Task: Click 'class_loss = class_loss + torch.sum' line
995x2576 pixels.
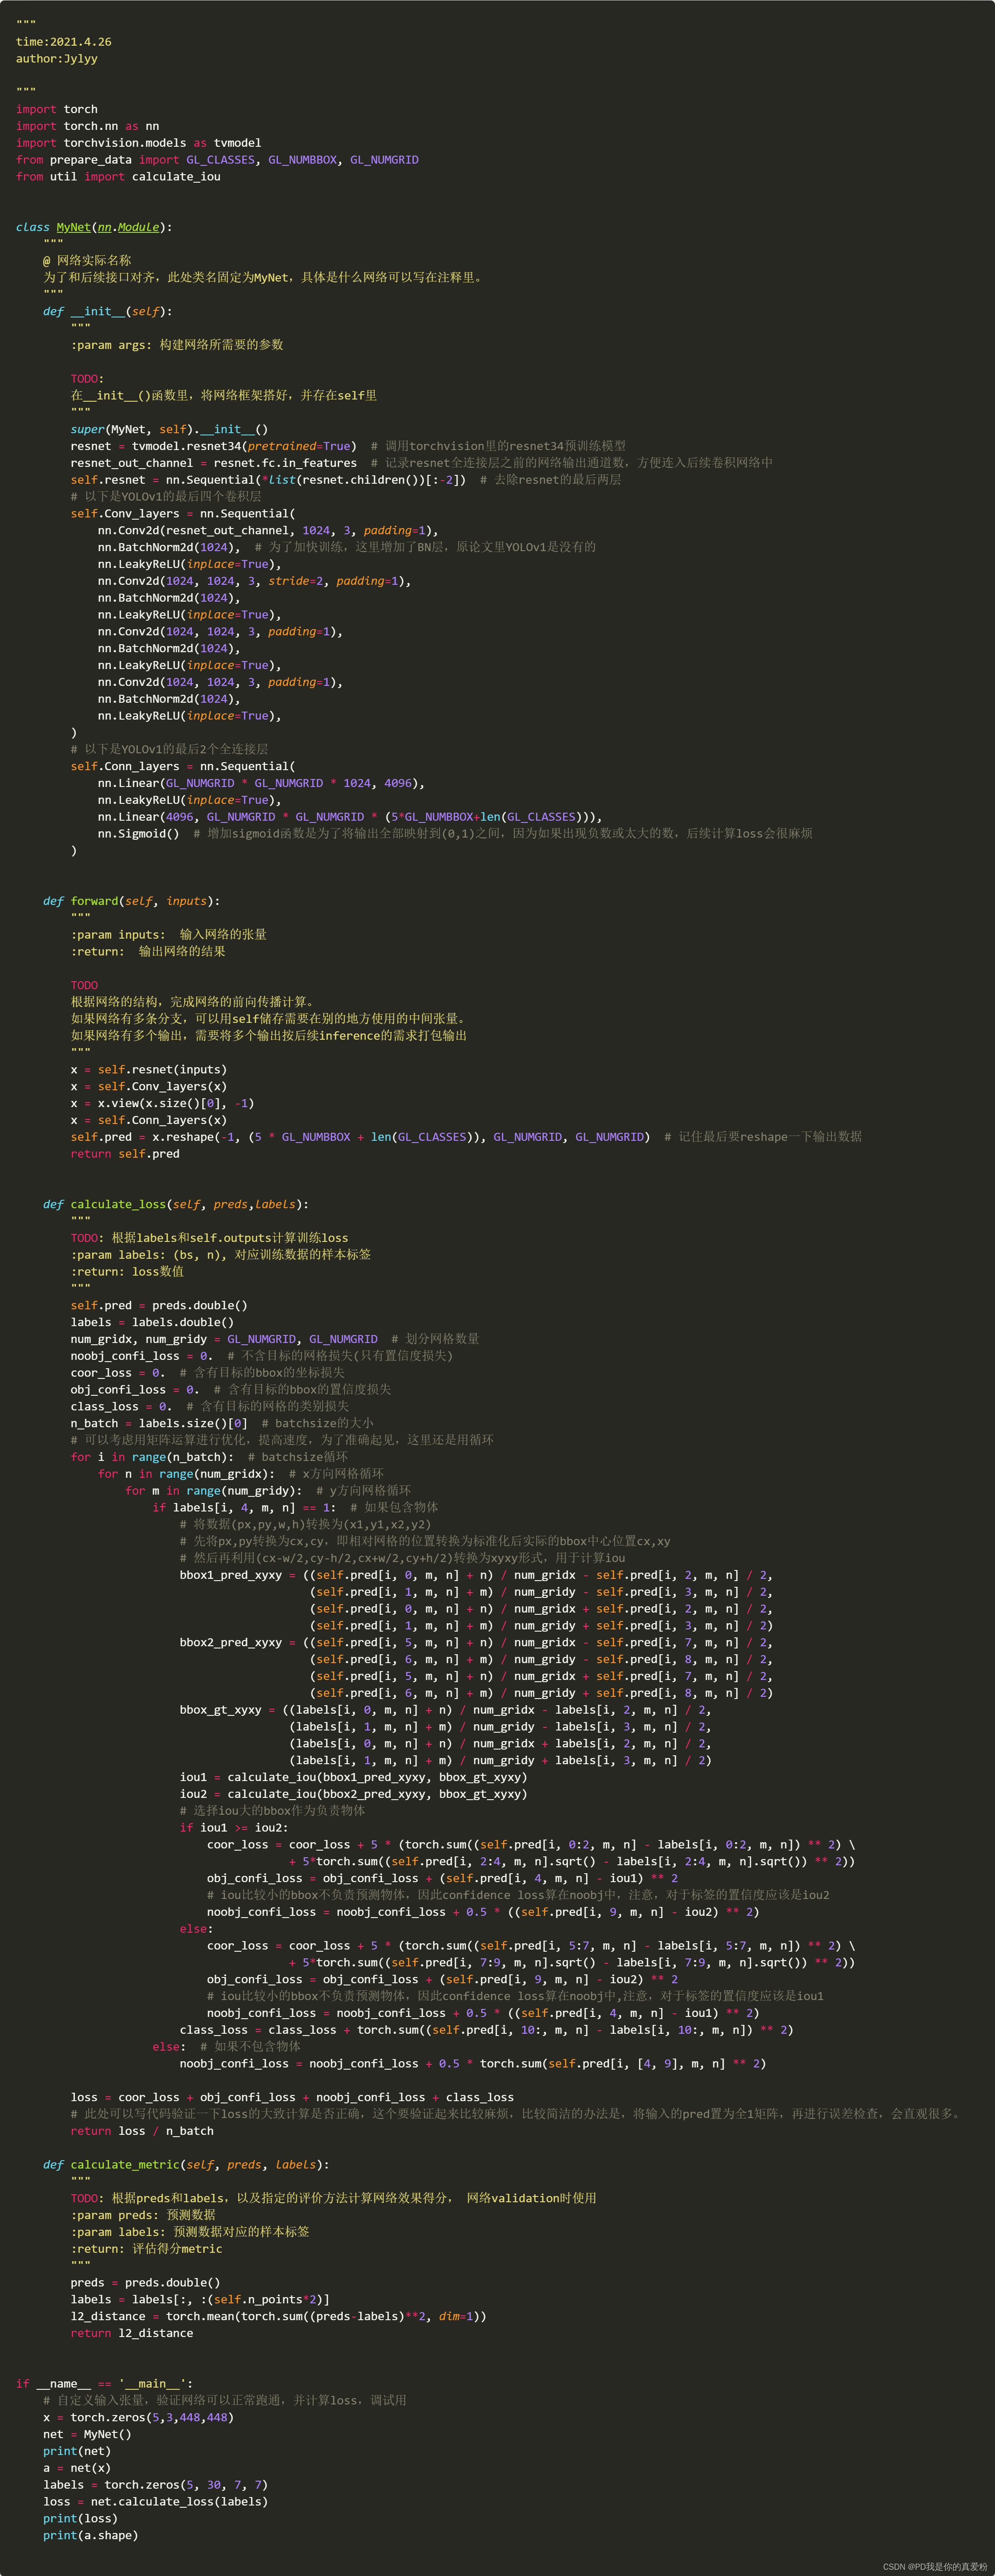Action: (487, 2031)
